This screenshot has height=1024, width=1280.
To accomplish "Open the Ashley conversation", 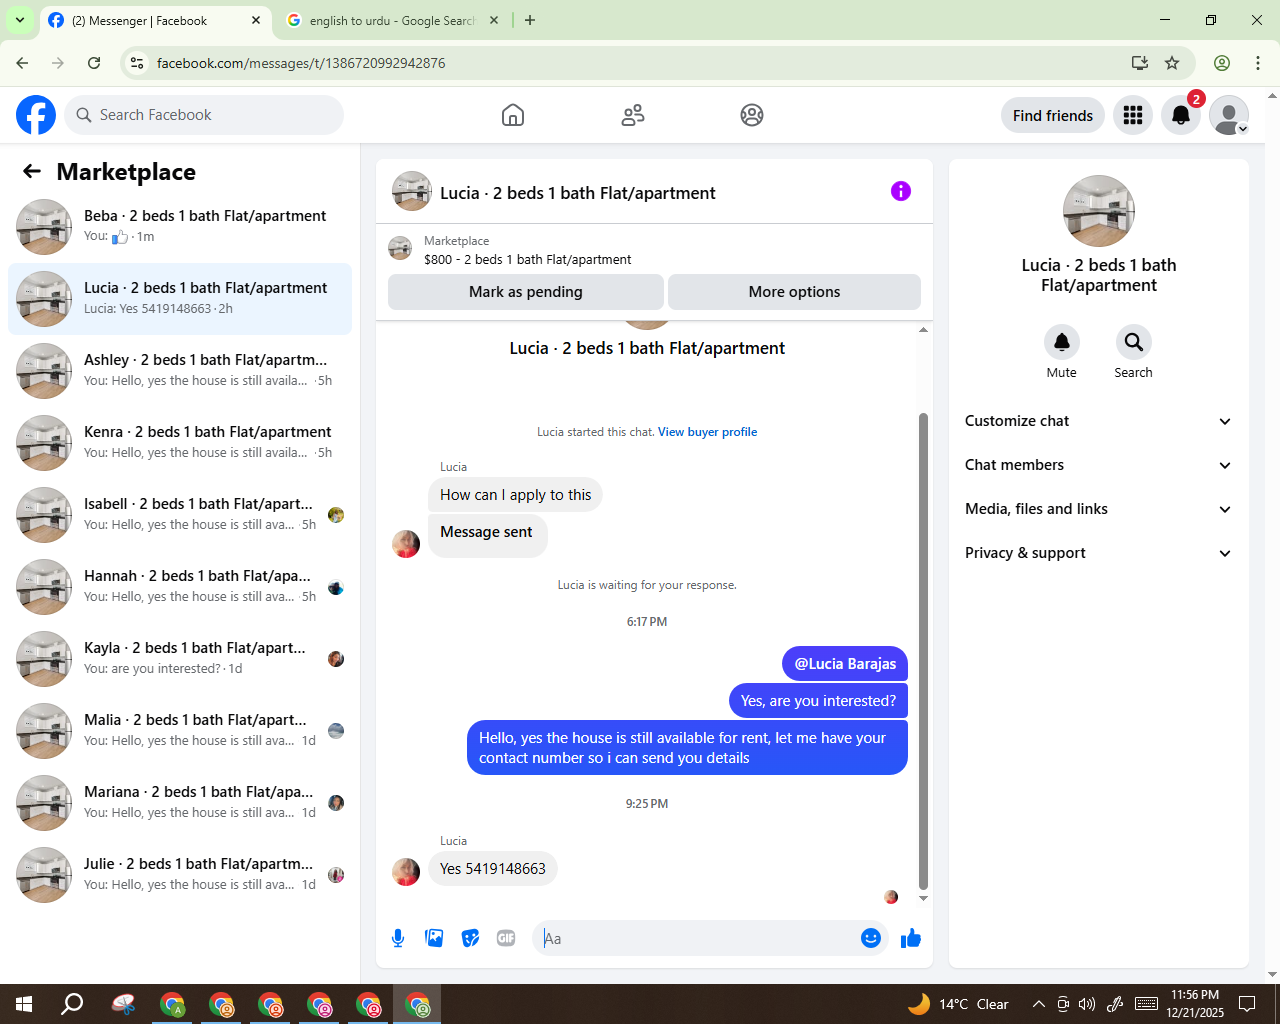I will (180, 371).
